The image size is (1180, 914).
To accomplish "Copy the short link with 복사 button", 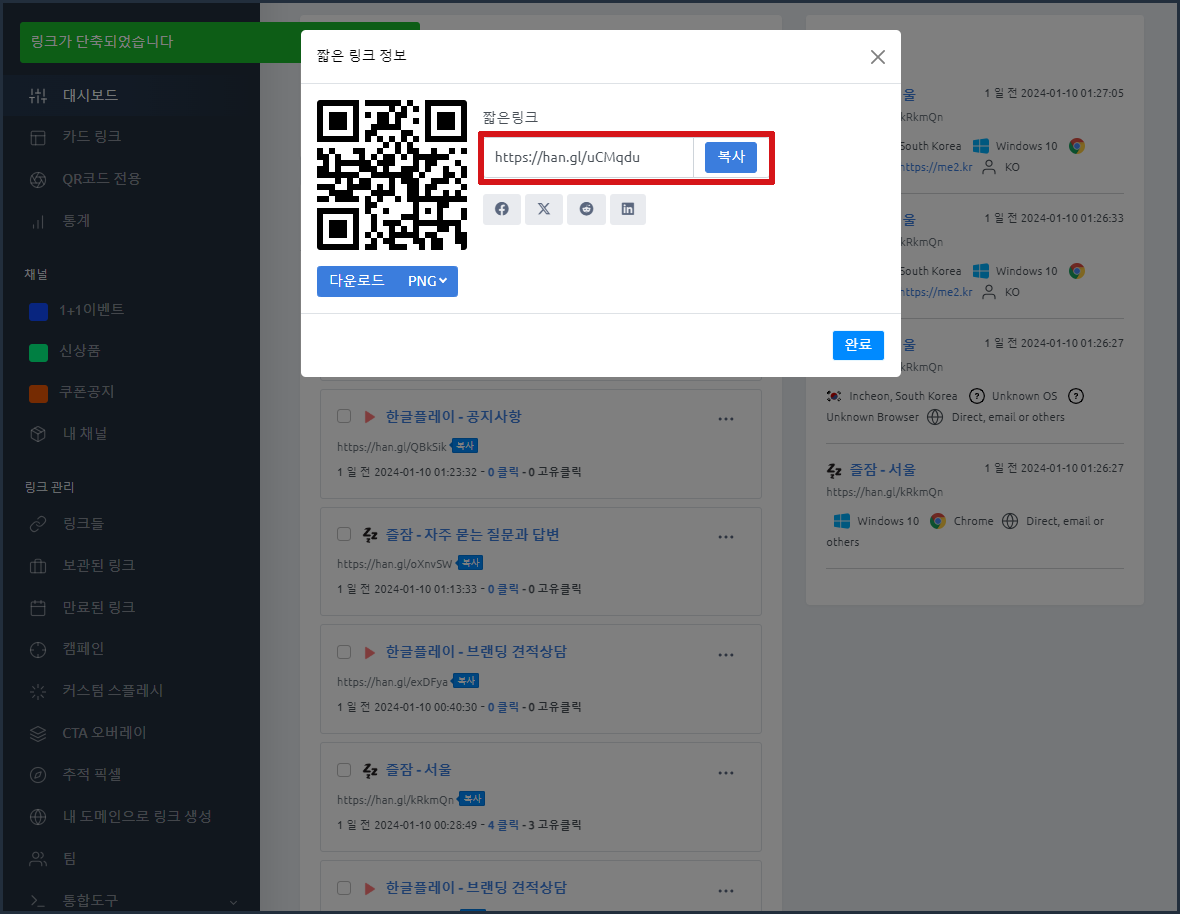I will point(731,157).
